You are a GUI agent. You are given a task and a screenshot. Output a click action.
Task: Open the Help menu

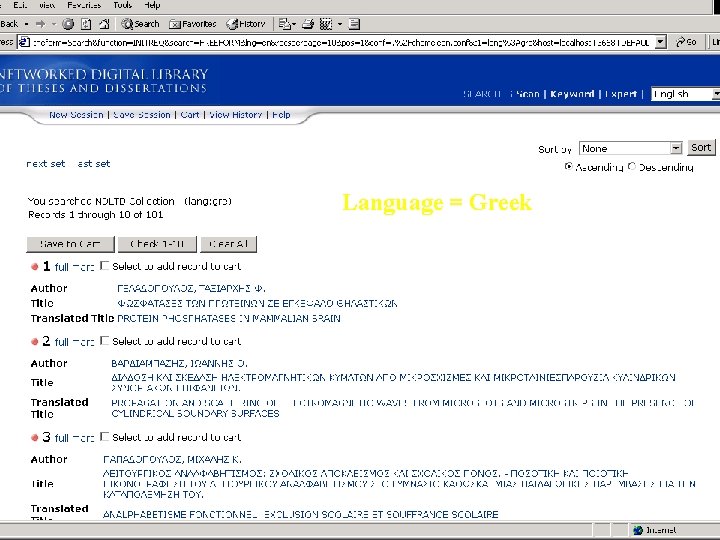152,6
